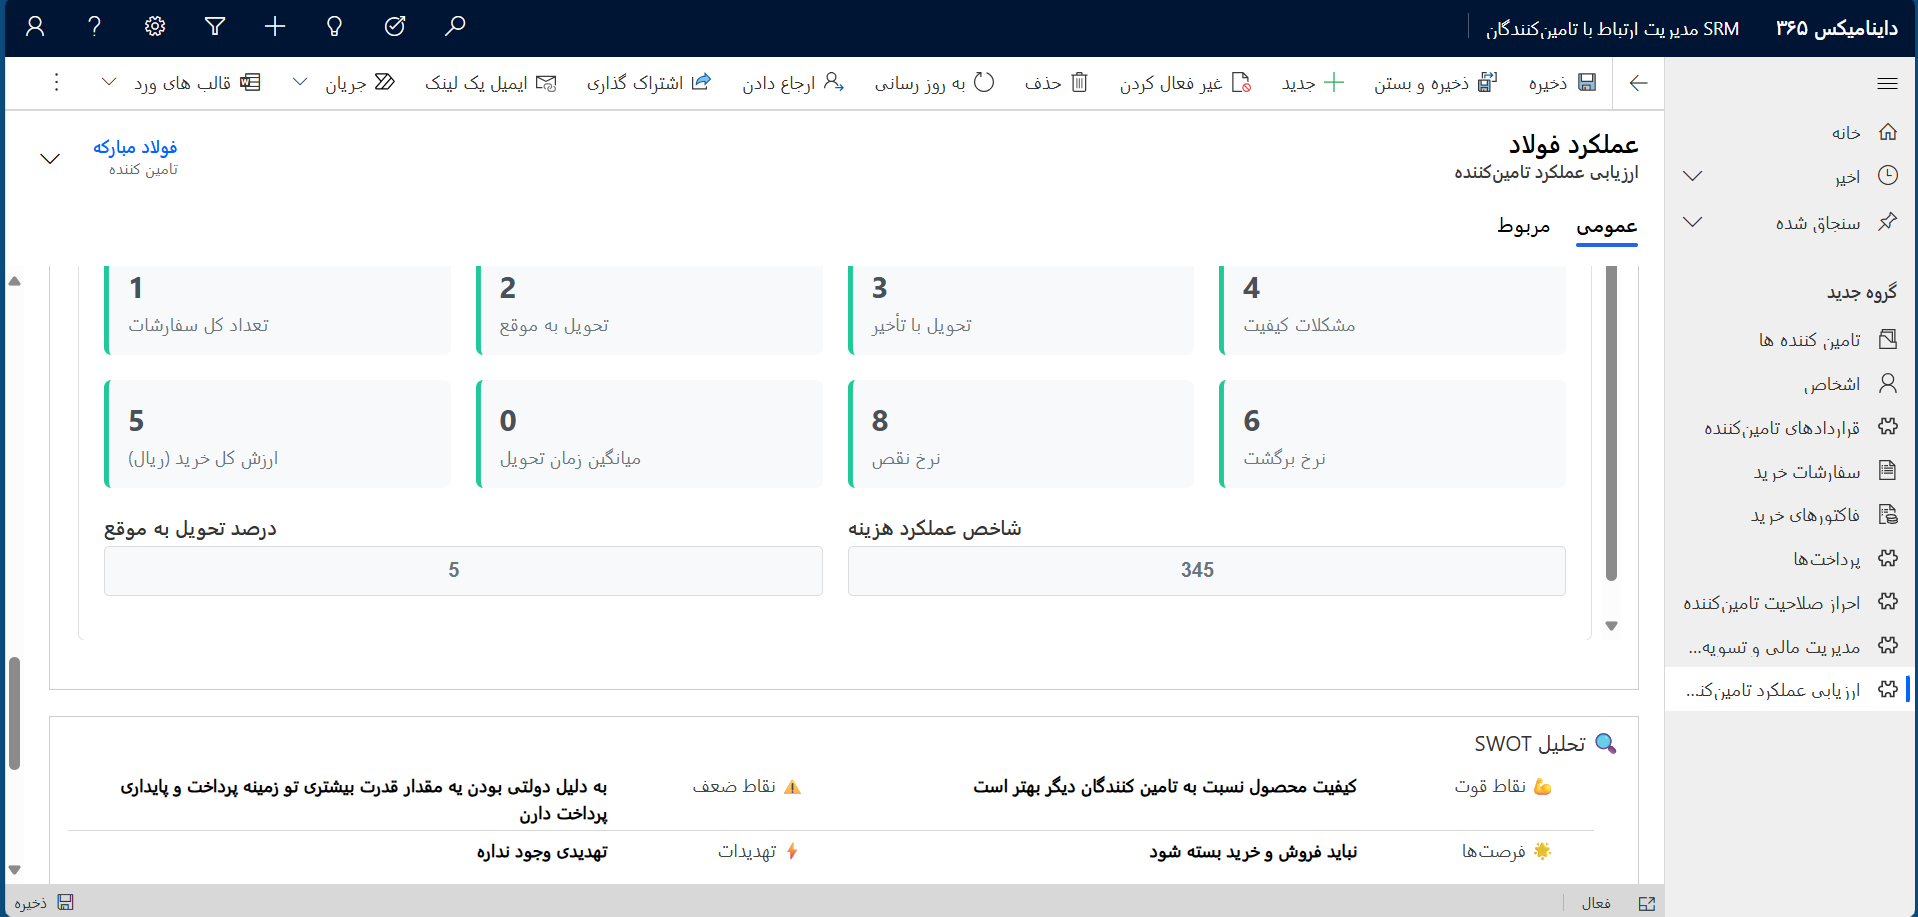1918x917 pixels.
Task: Open the جریان (flow) dropdown arrow
Action: pos(300,83)
